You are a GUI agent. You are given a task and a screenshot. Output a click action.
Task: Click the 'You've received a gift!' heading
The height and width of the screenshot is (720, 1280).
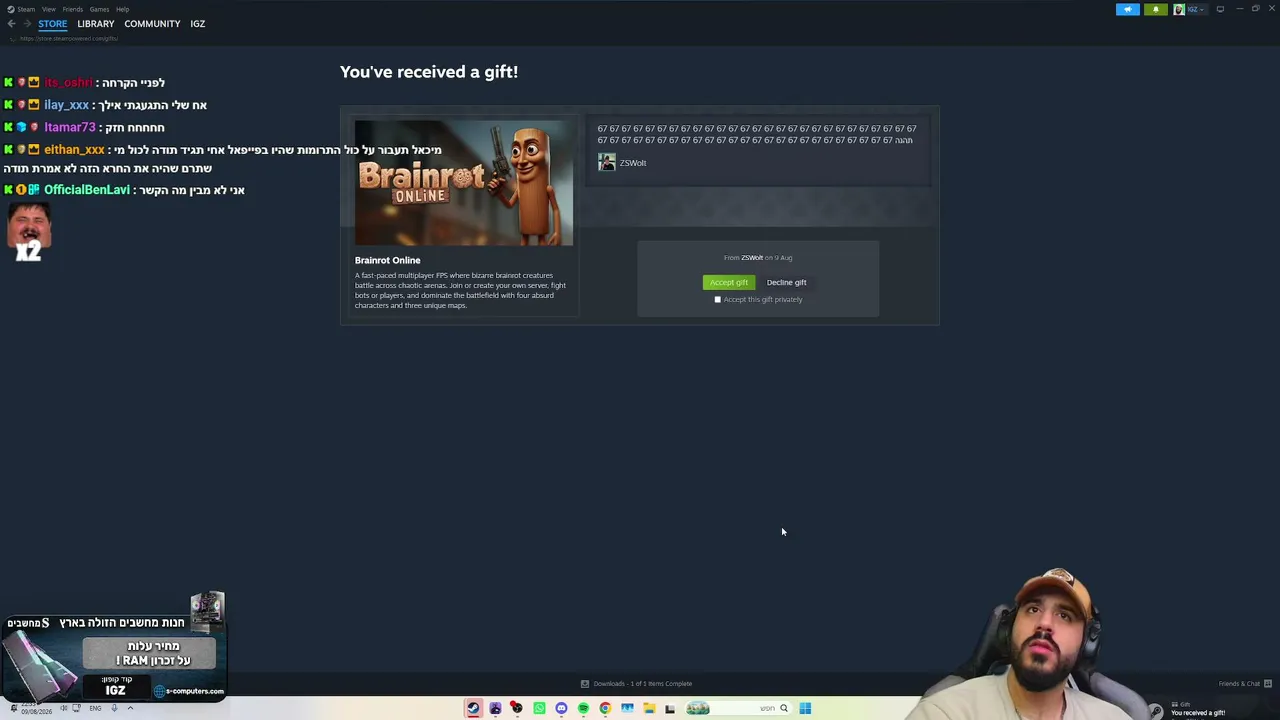click(429, 72)
